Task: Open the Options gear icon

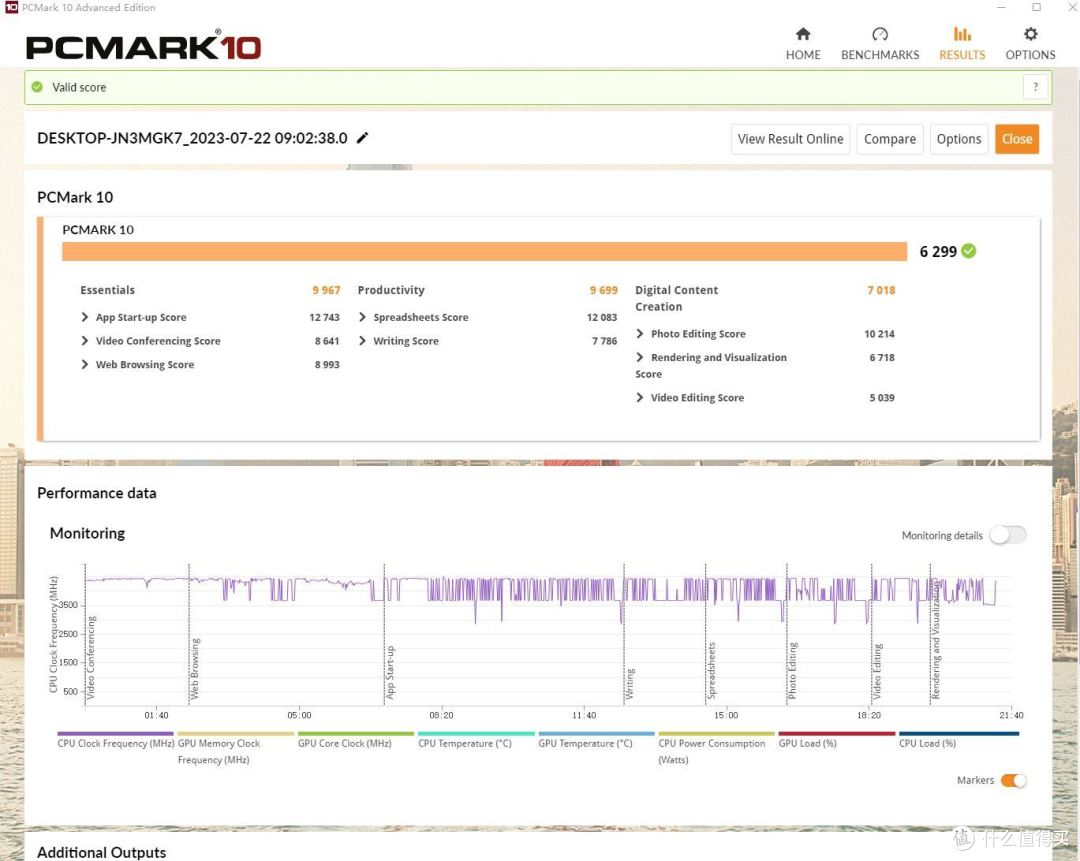Action: [1030, 34]
